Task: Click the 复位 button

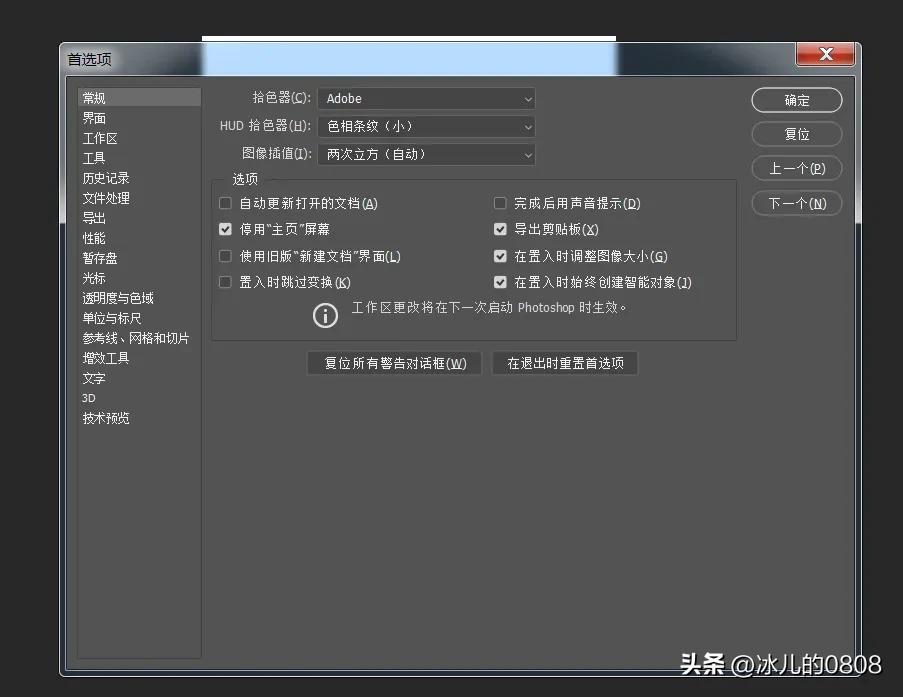Action: click(x=796, y=134)
